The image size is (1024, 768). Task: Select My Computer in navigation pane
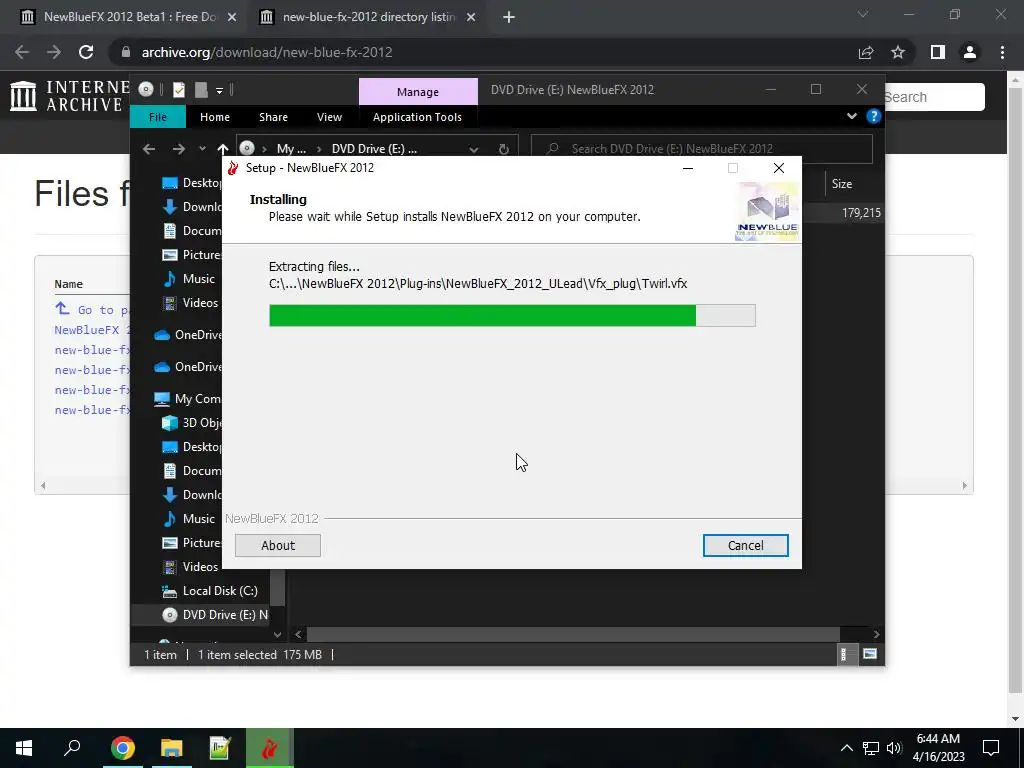coord(188,399)
